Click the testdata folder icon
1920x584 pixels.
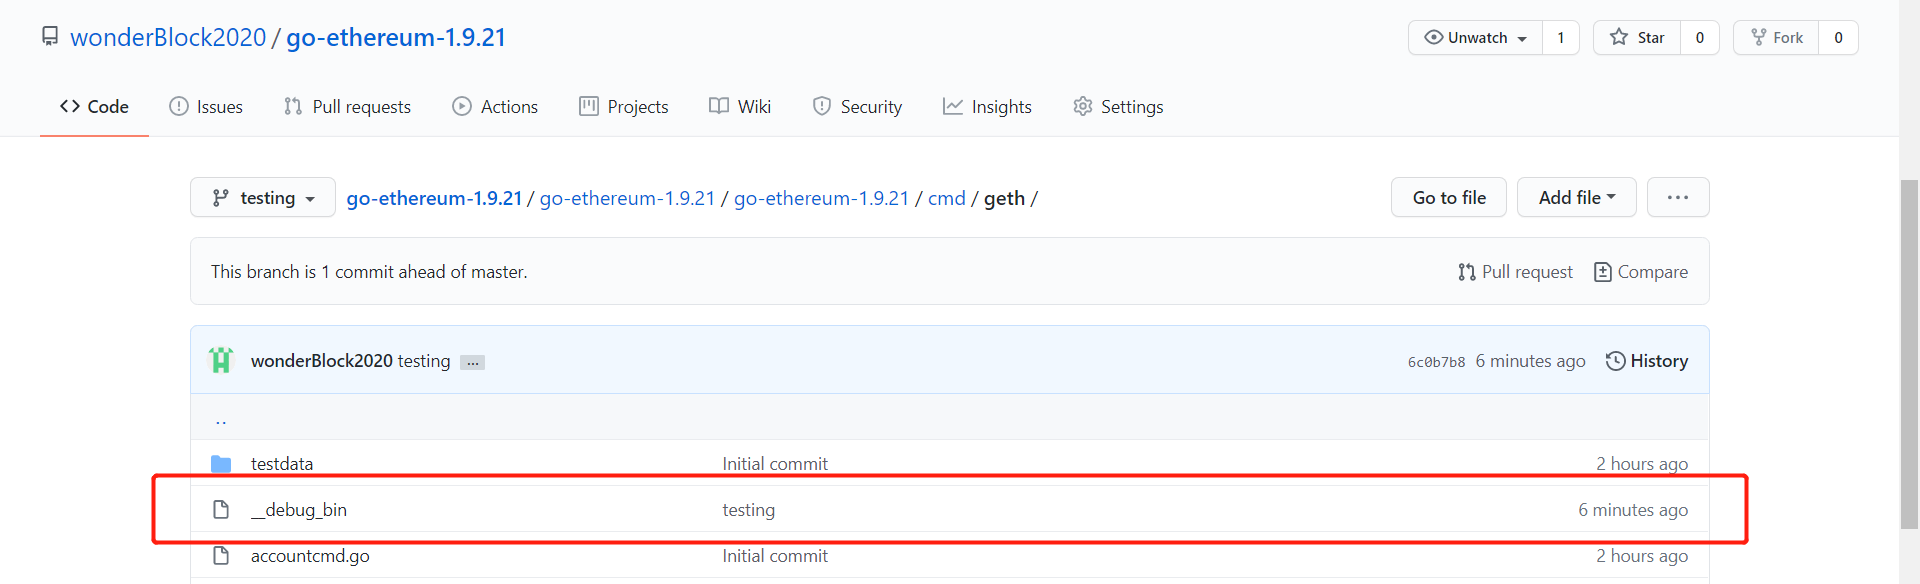(221, 464)
